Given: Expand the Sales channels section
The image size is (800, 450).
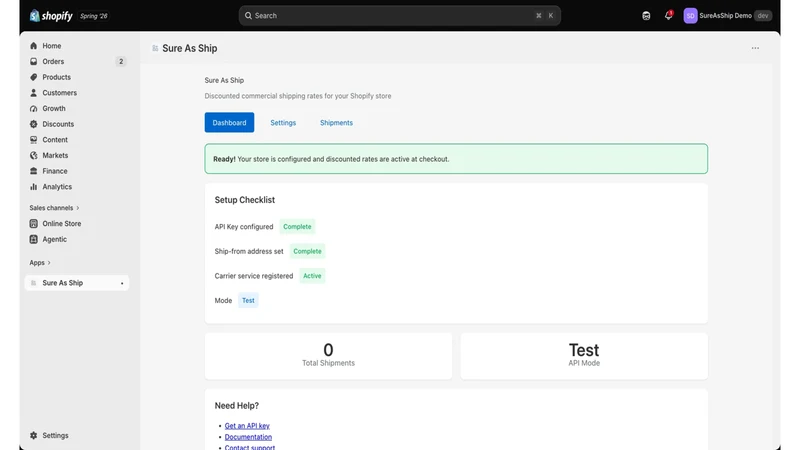Looking at the screenshot, I should coord(54,208).
